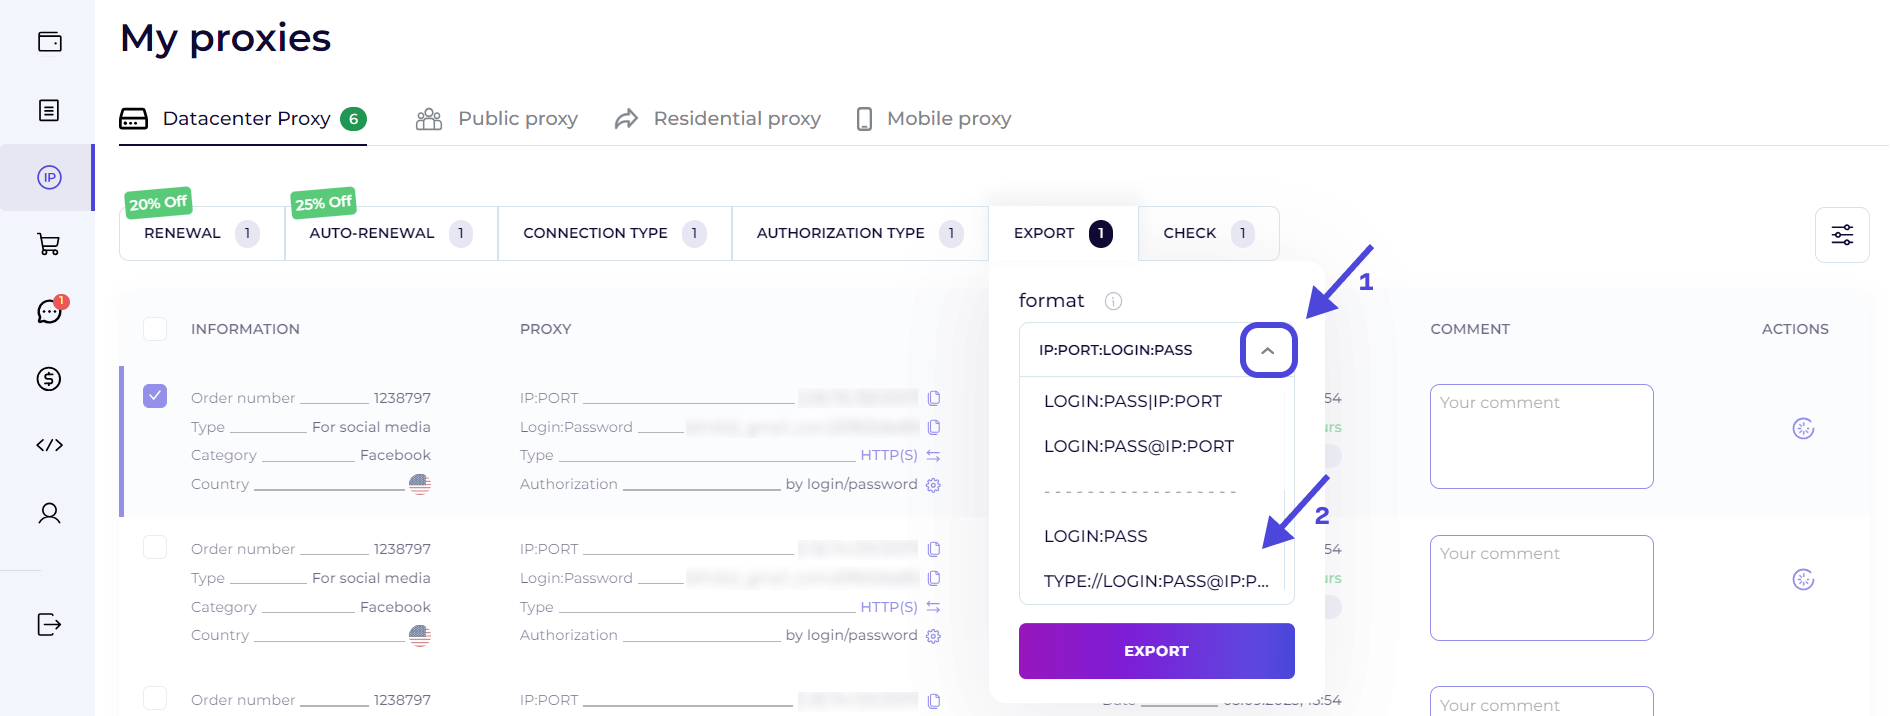
Task: Open the filter settings sliders icon
Action: (x=1842, y=235)
